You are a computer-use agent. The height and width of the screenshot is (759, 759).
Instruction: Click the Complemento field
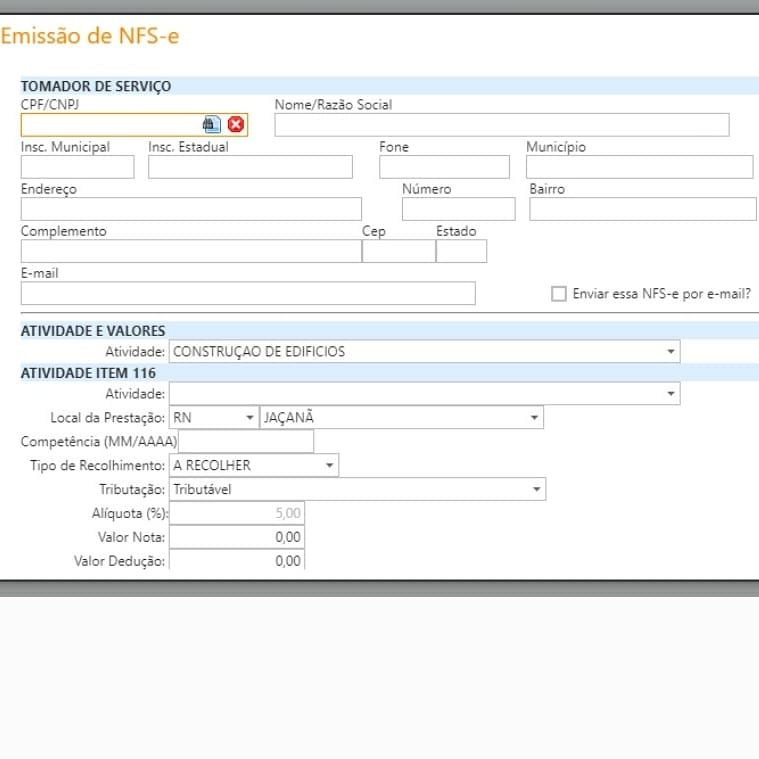pos(191,251)
